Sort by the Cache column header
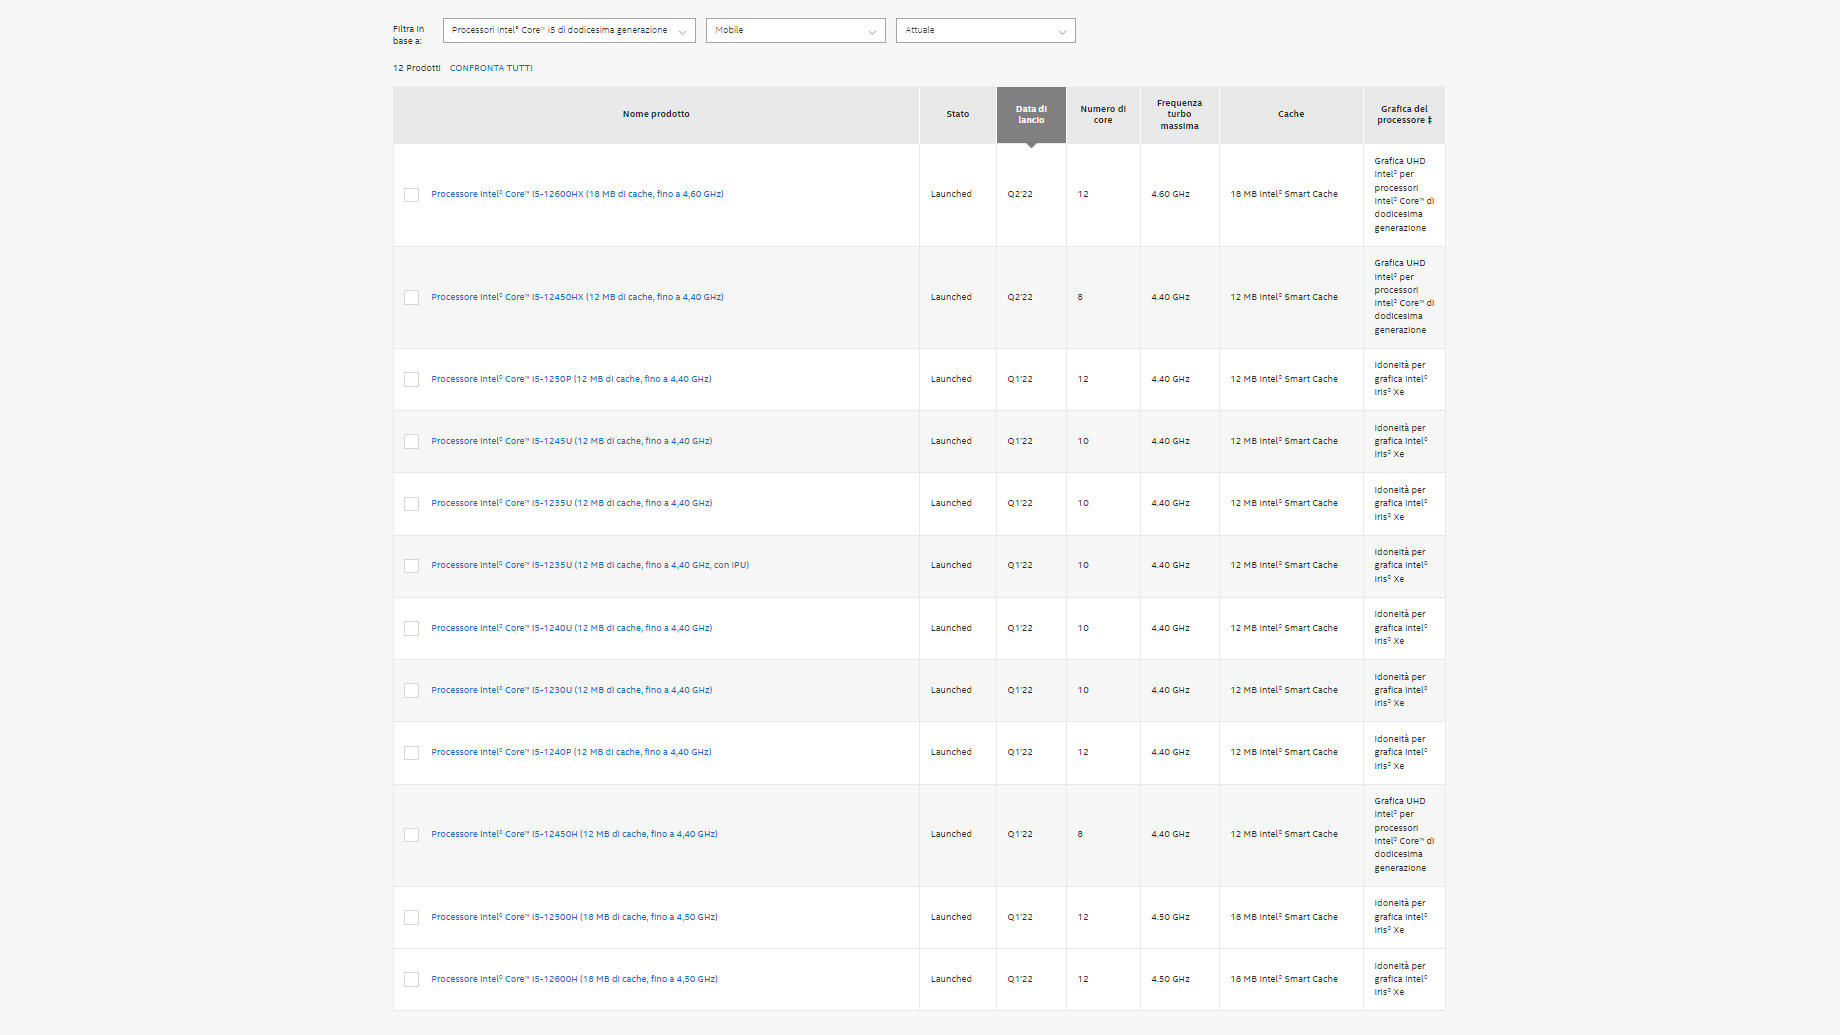1840x1035 pixels. (x=1291, y=114)
